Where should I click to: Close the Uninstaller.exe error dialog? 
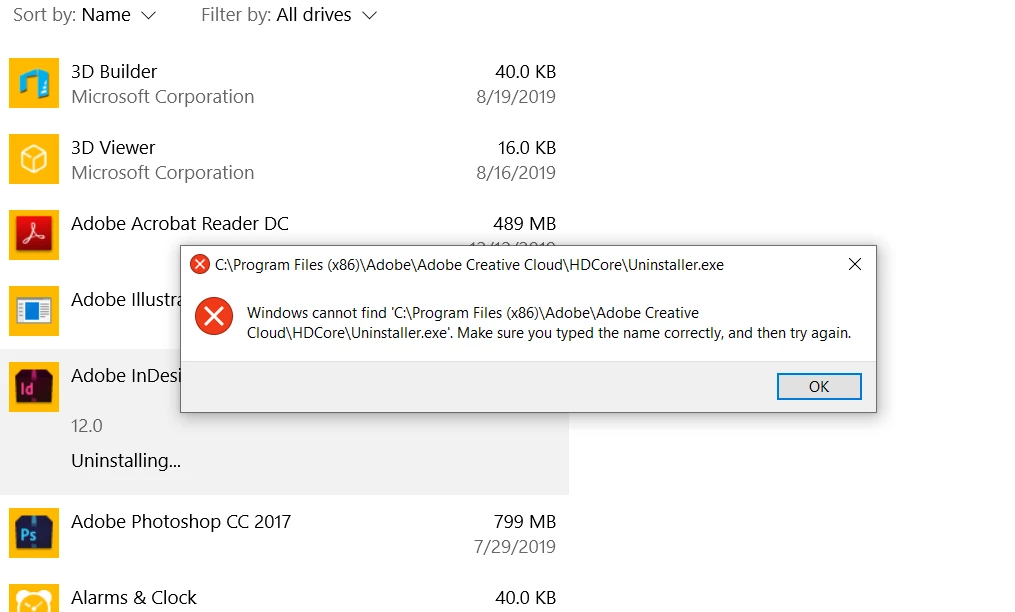[x=854, y=264]
